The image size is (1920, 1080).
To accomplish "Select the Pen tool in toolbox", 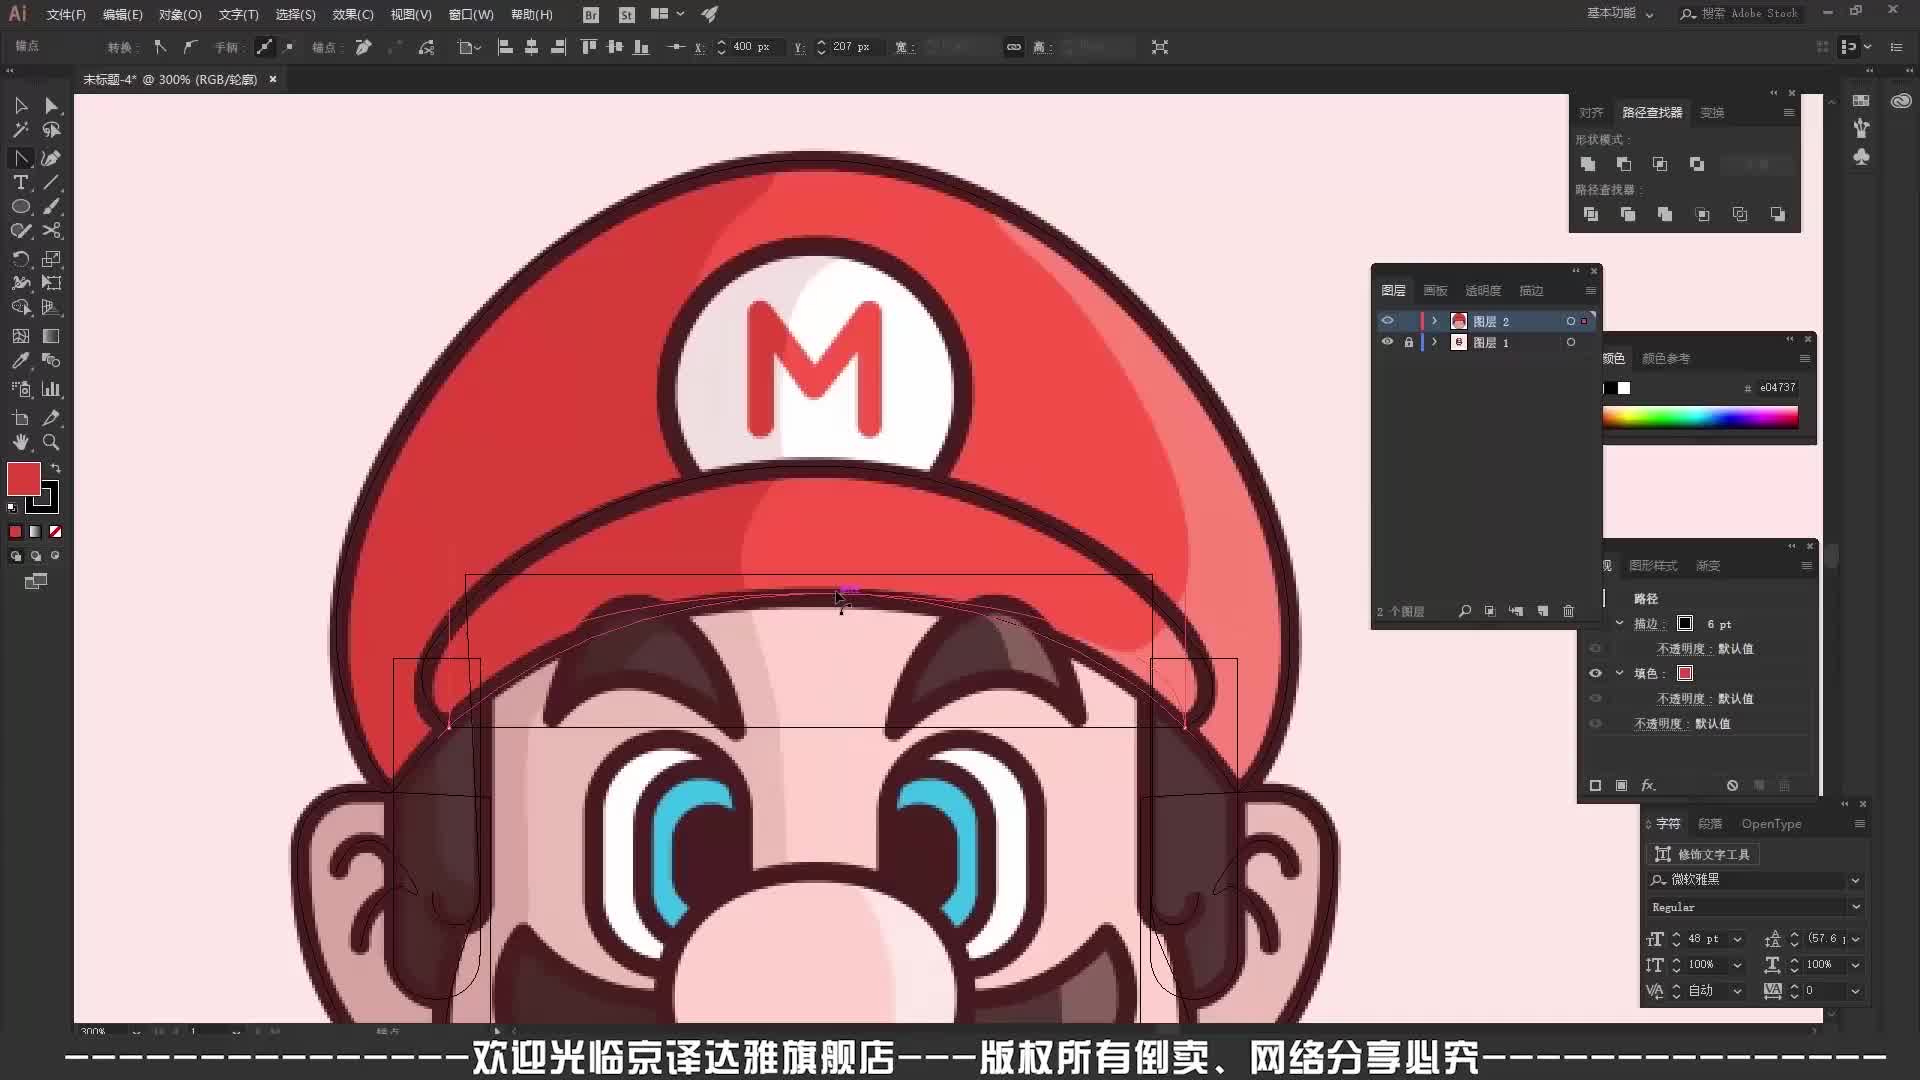I will 51,158.
